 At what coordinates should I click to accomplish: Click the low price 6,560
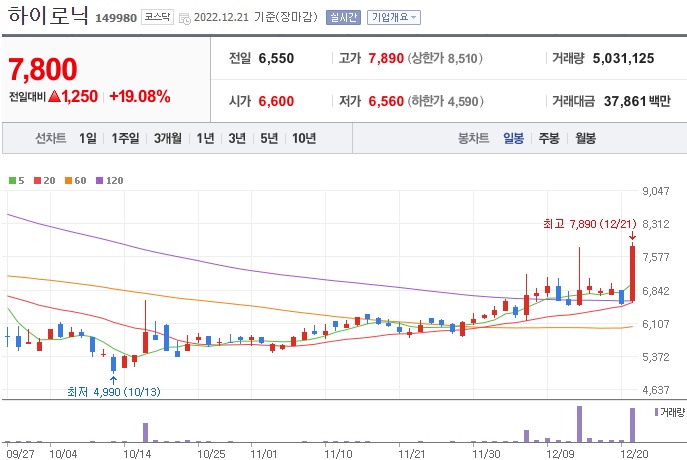(x=386, y=101)
